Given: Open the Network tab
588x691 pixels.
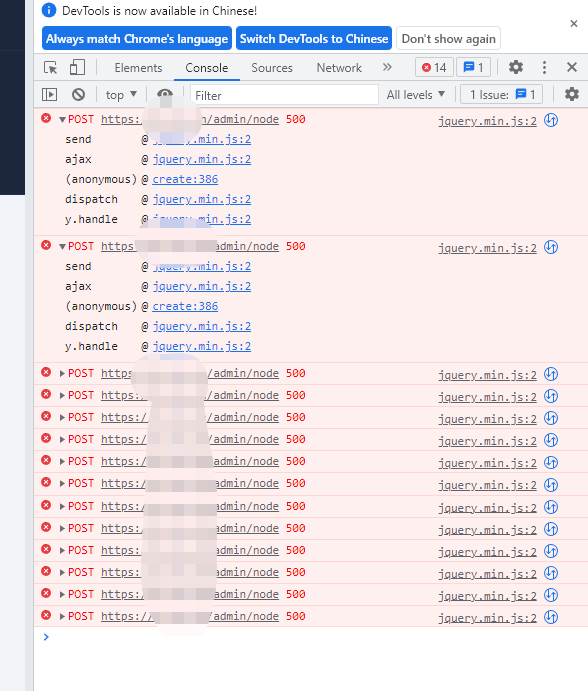Looking at the screenshot, I should [x=339, y=68].
